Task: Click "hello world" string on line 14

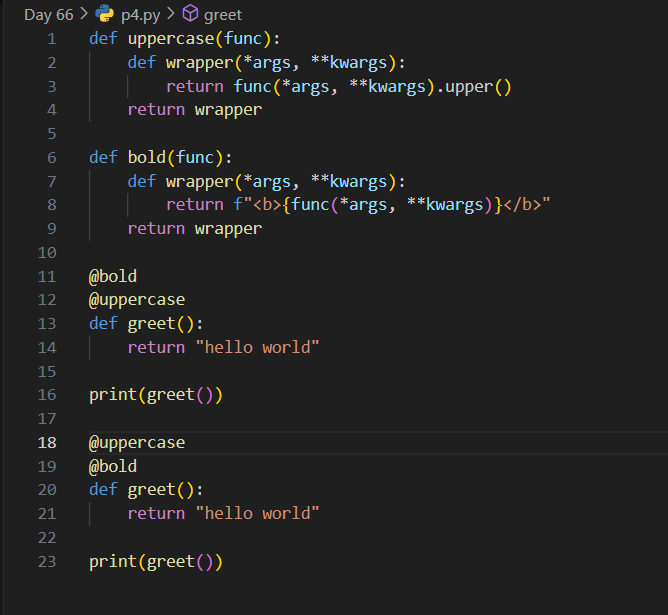Action: [x=257, y=348]
